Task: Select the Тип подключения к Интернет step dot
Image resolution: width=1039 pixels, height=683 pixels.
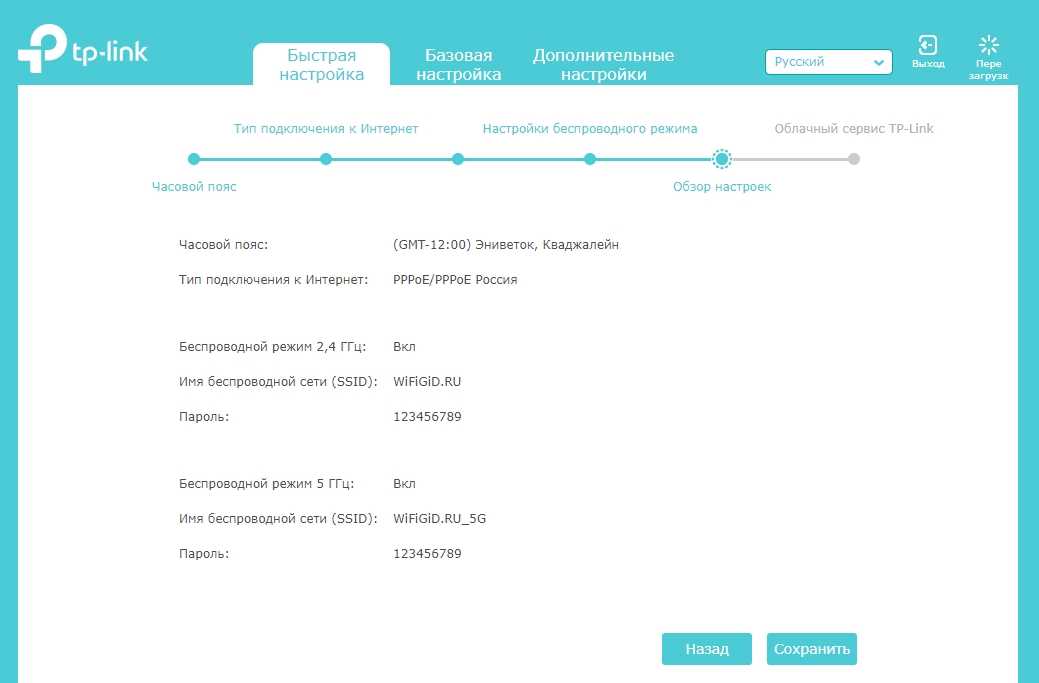Action: click(x=326, y=159)
